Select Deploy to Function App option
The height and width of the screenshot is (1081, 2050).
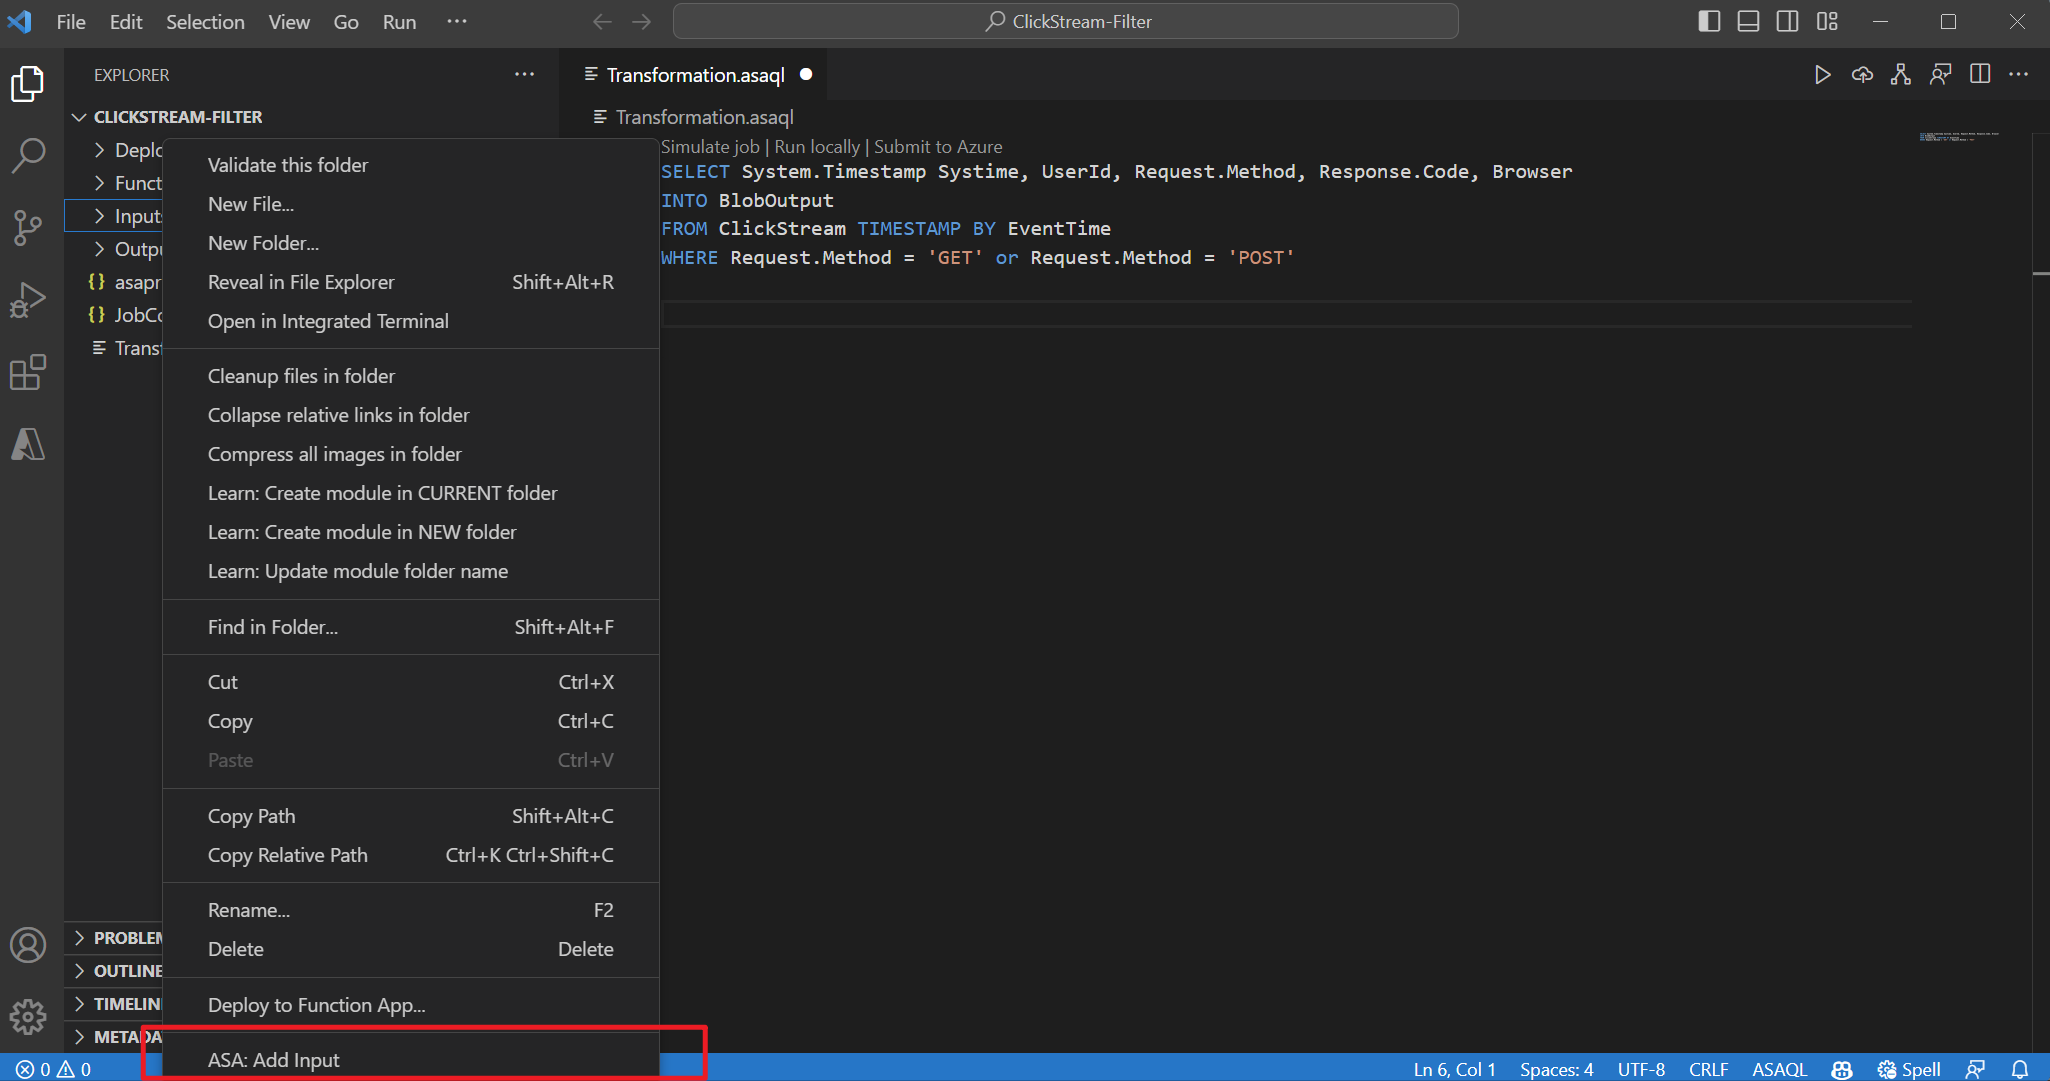coord(316,1004)
